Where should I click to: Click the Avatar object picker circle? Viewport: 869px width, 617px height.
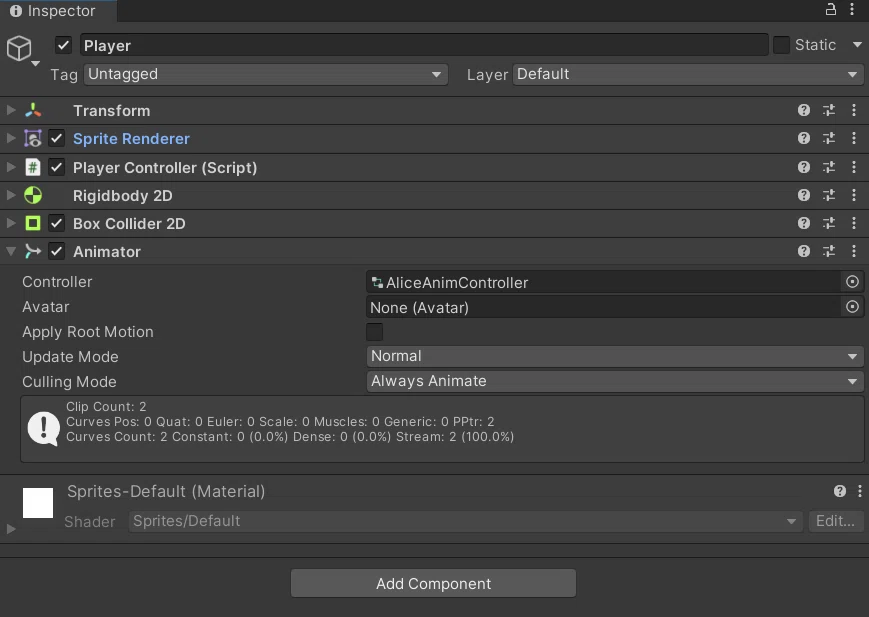852,307
